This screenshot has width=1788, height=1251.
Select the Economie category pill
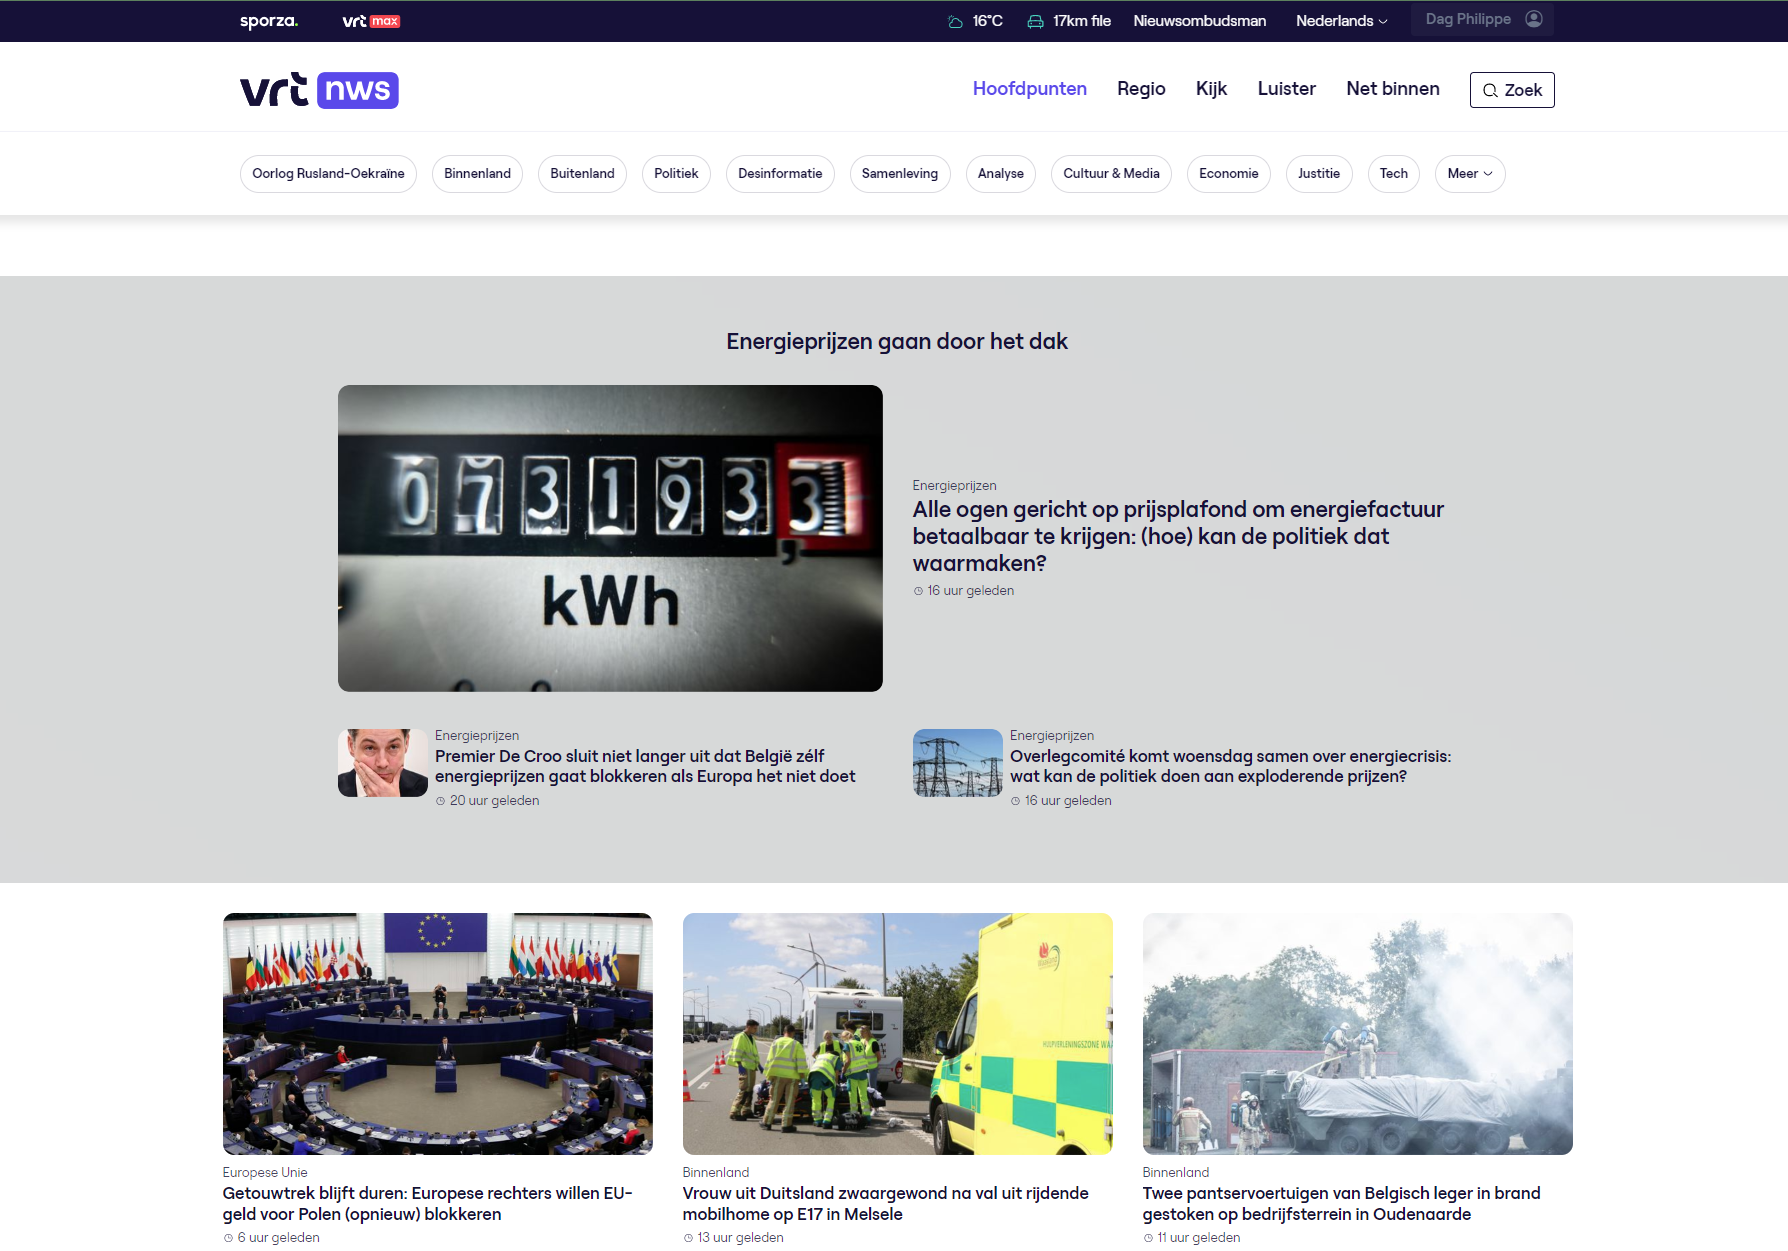pyautogui.click(x=1228, y=174)
